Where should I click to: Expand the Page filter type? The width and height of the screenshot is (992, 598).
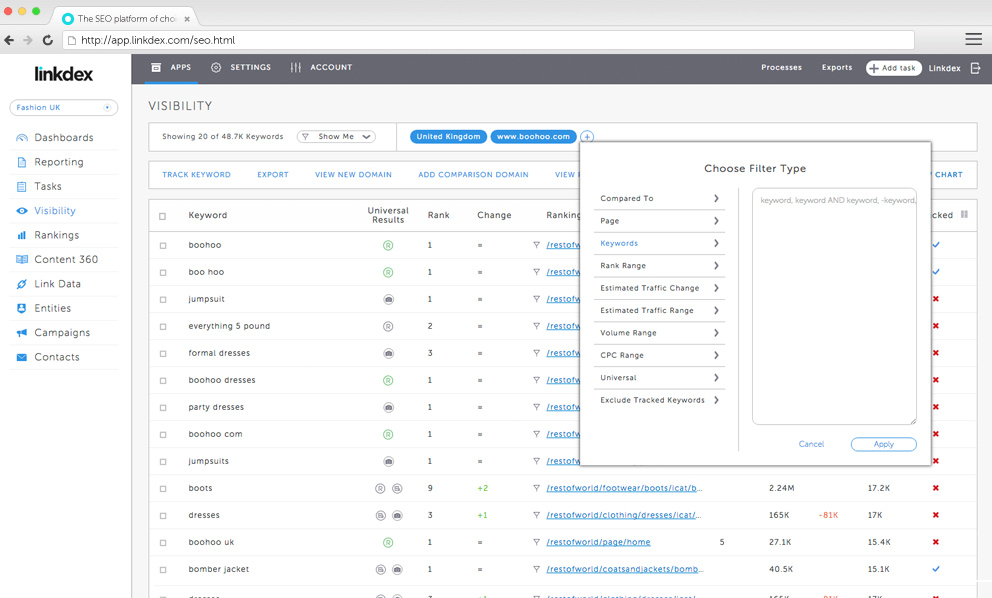click(659, 221)
